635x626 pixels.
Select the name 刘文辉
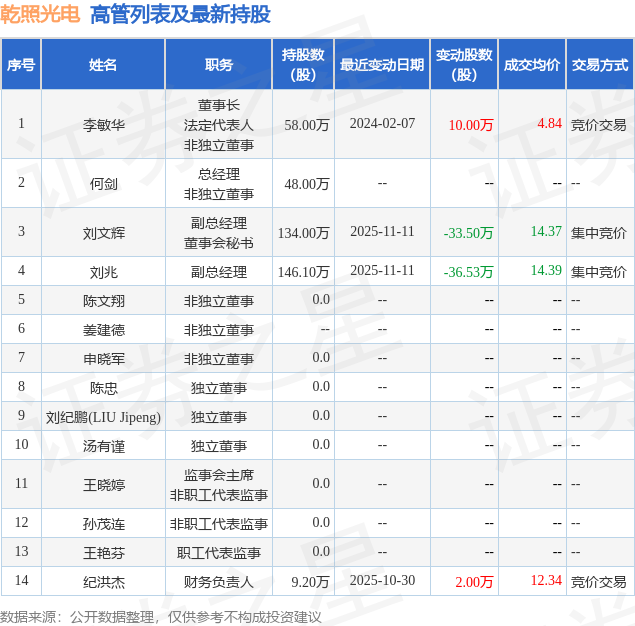(x=104, y=233)
